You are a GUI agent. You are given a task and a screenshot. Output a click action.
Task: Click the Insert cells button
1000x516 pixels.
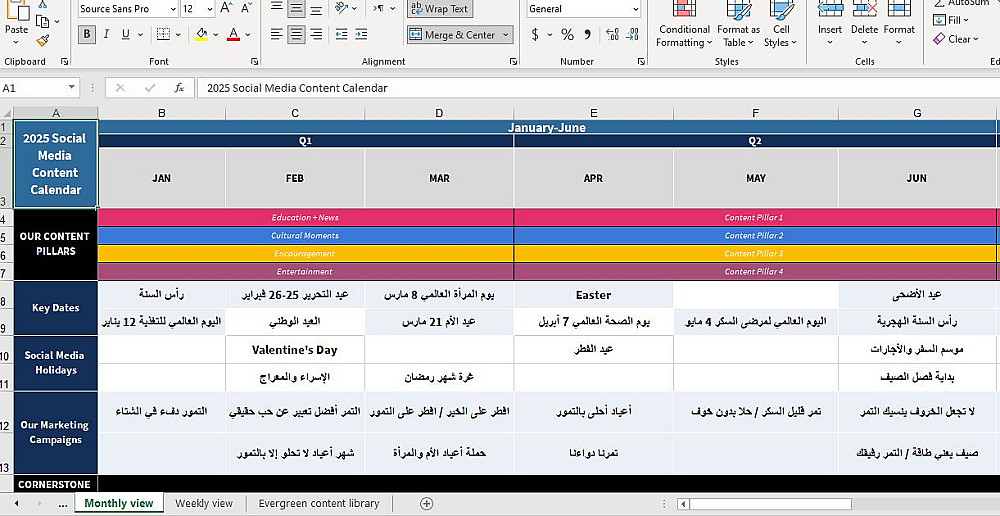(830, 23)
